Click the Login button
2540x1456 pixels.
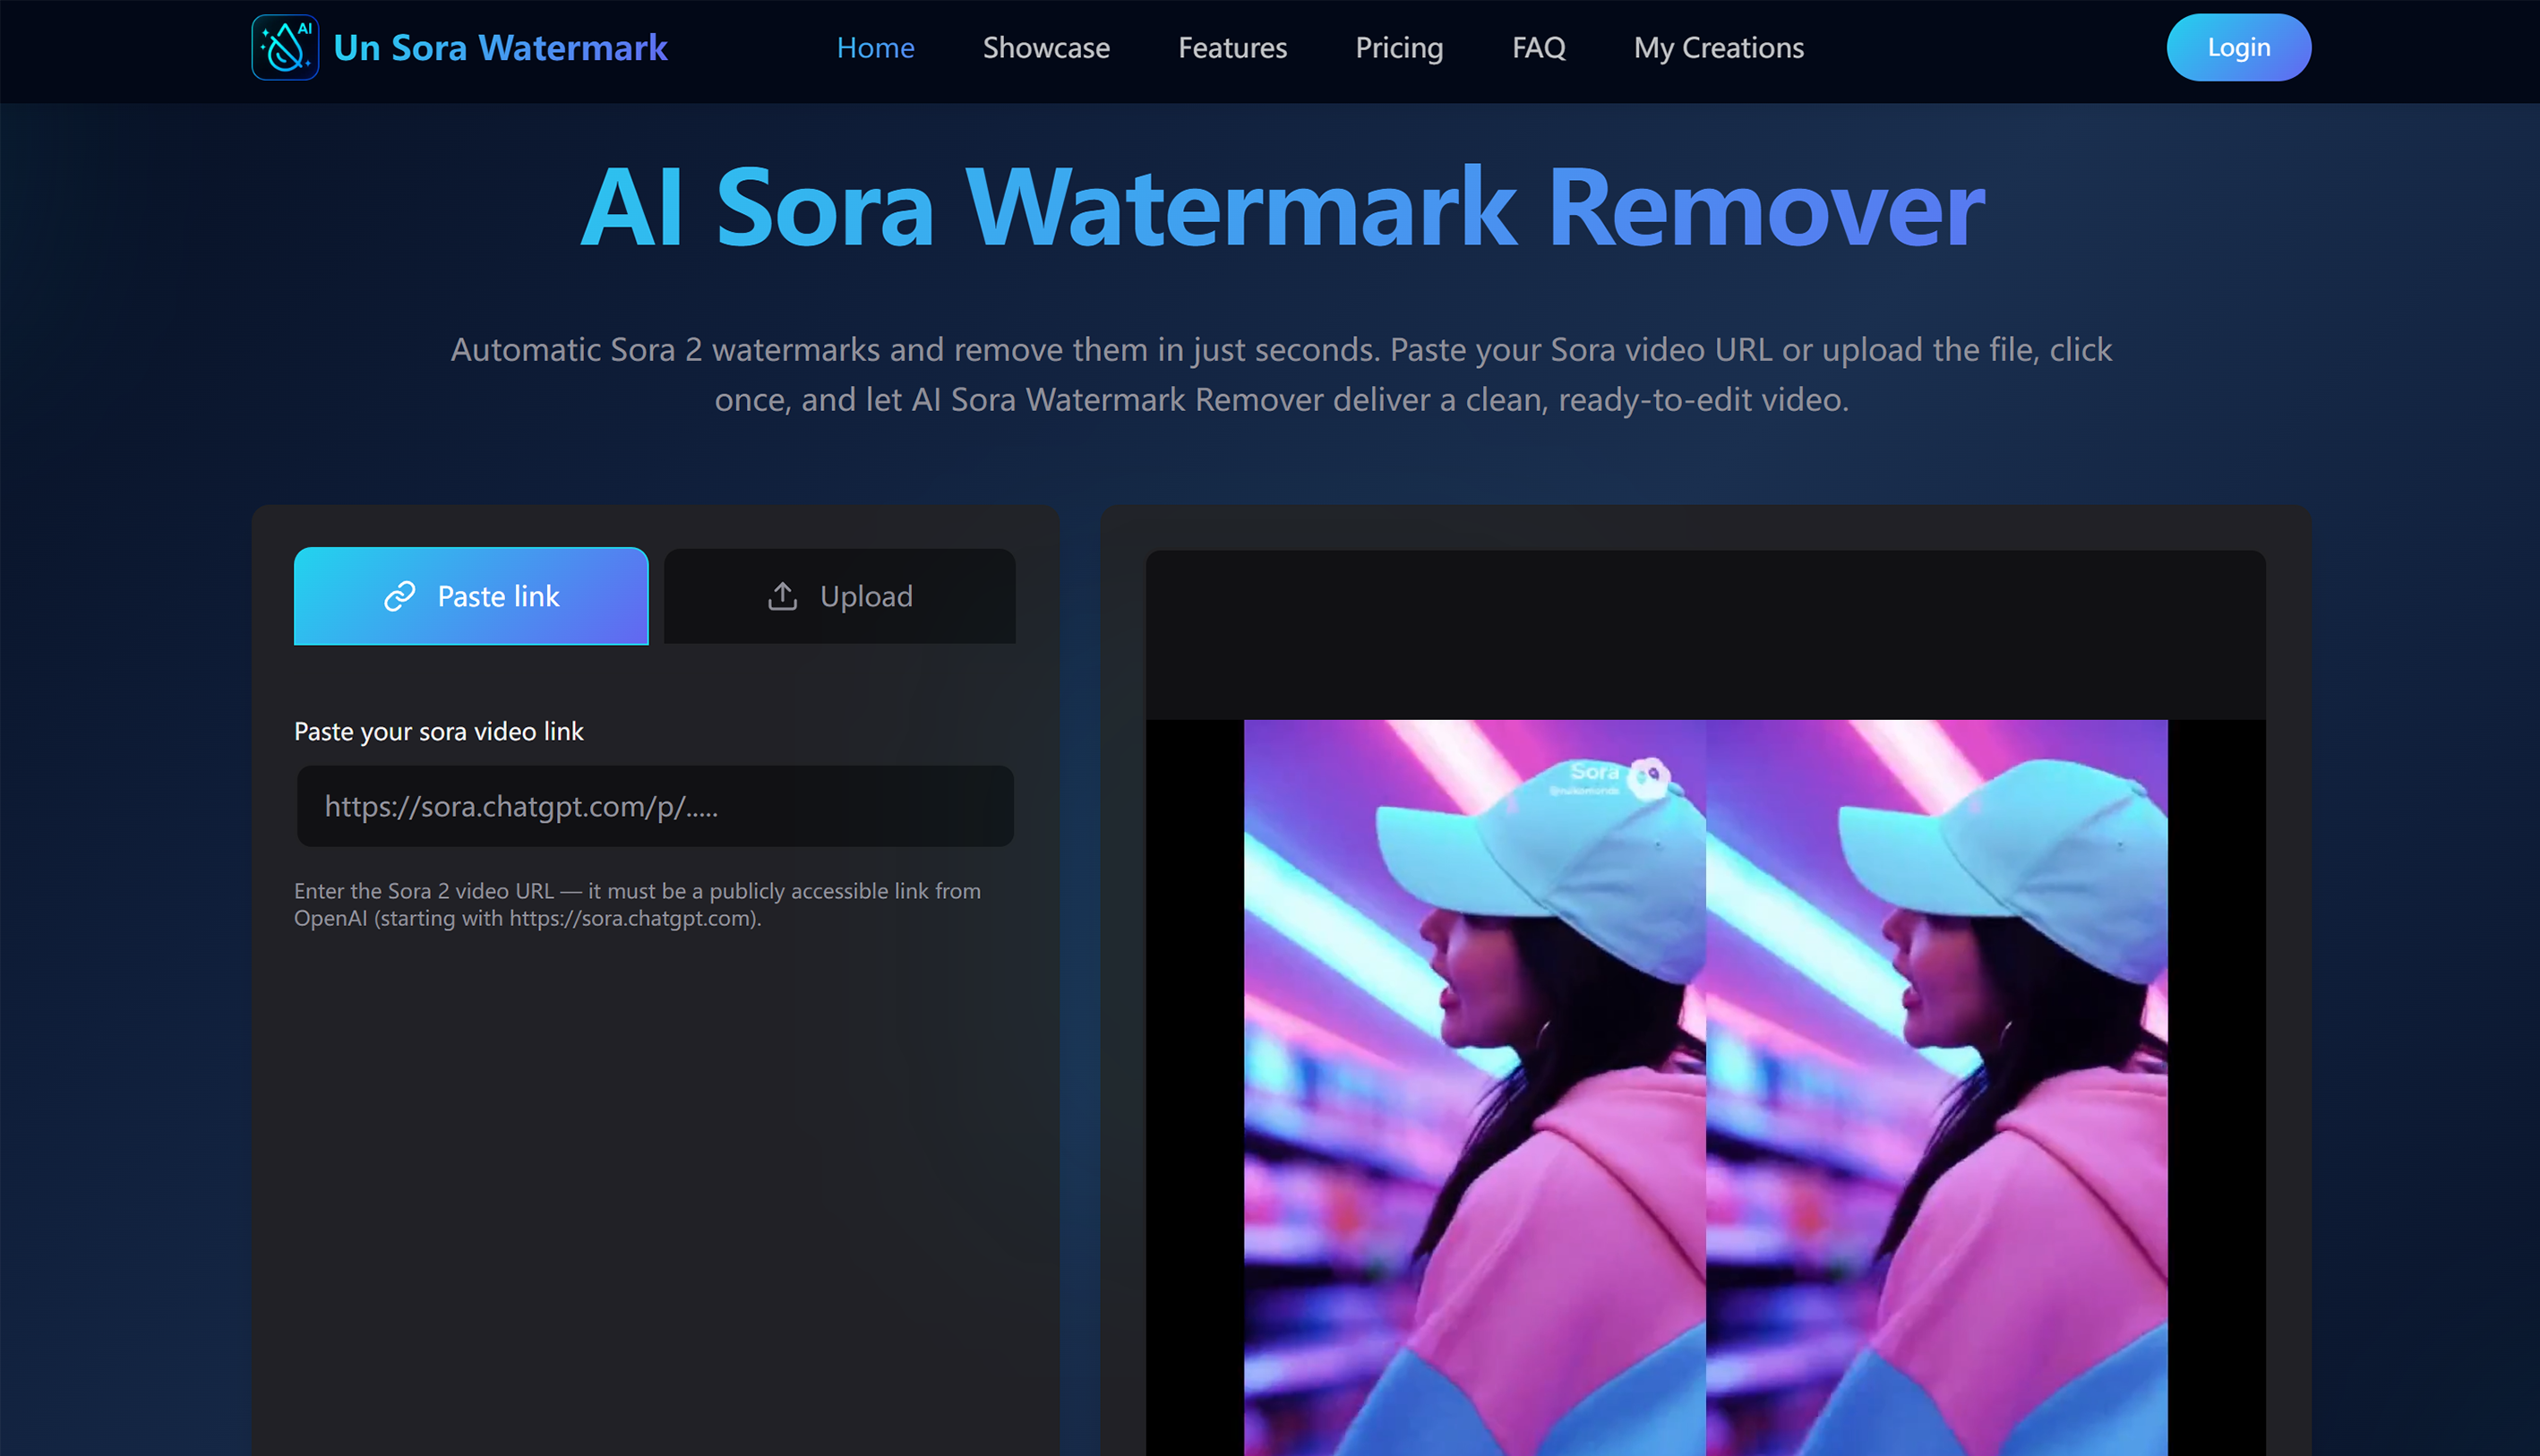tap(2238, 47)
